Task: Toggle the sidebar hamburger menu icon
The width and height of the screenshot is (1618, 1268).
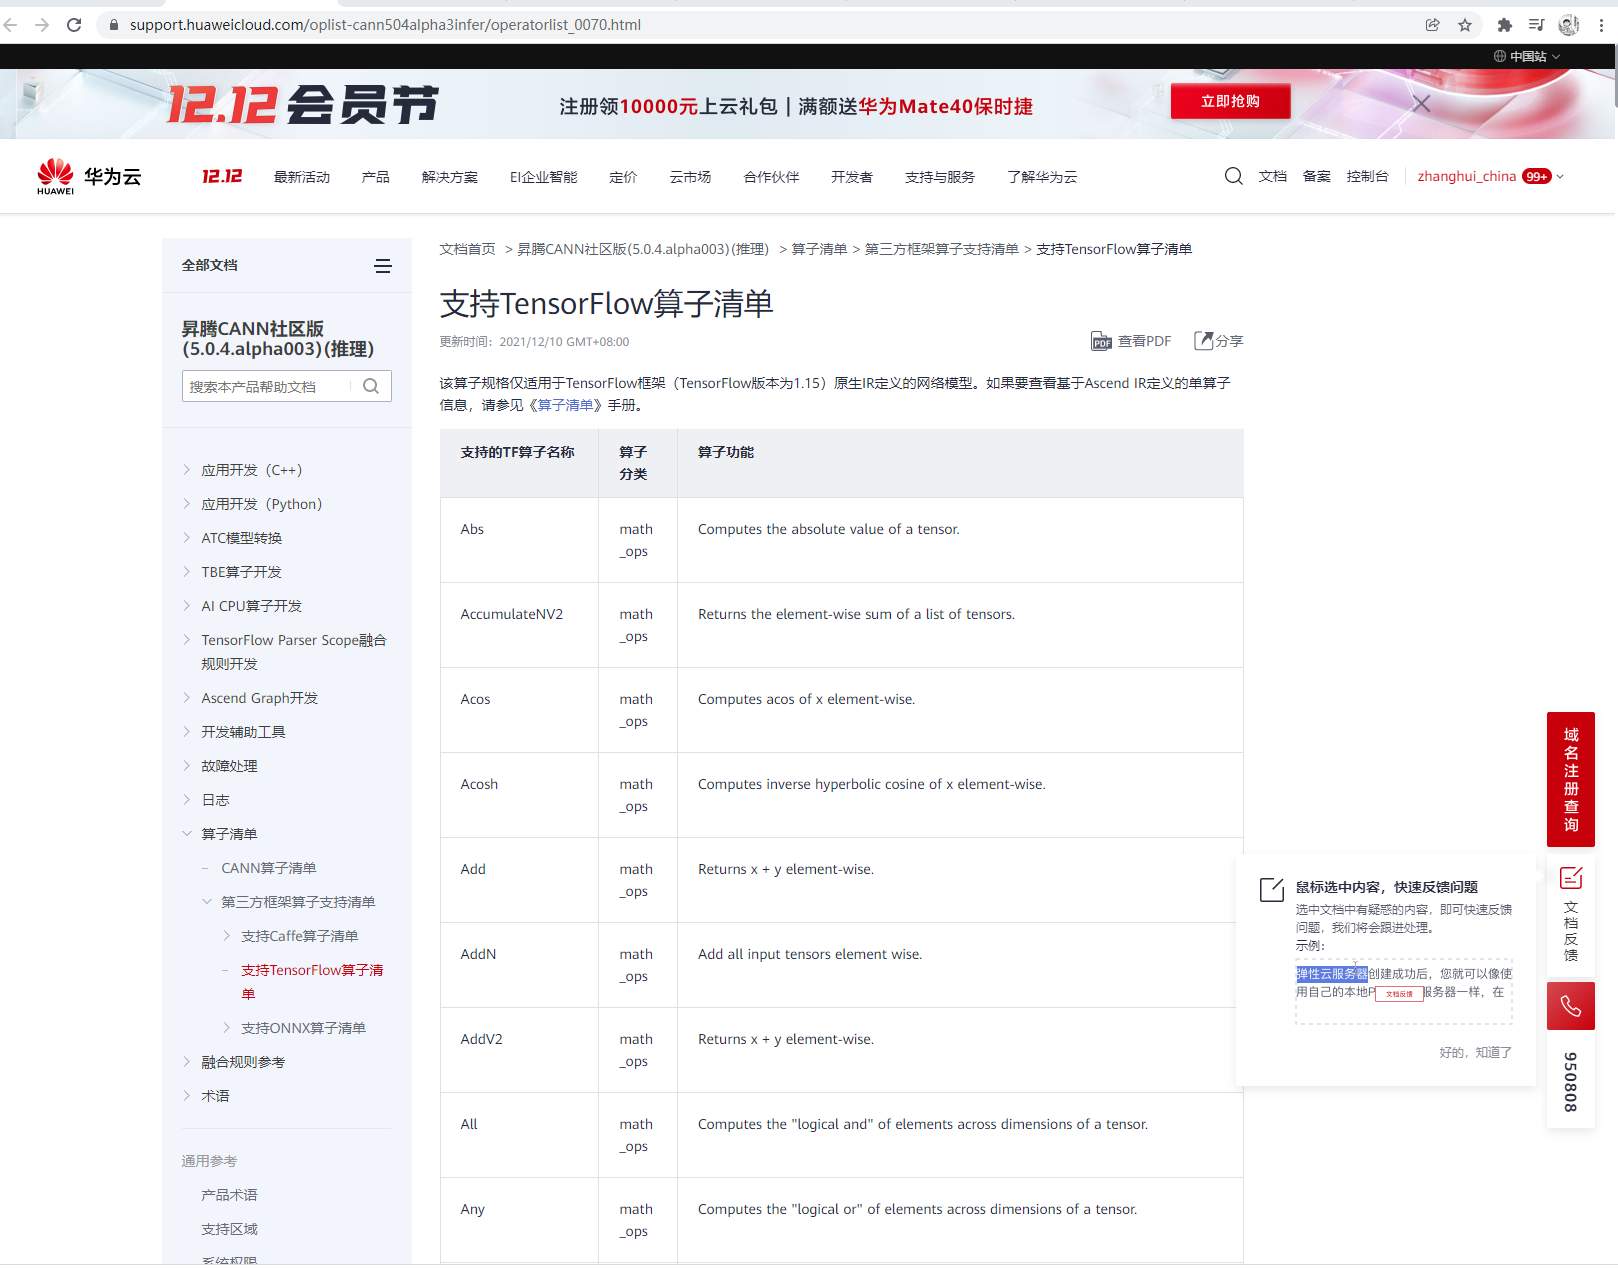Action: click(x=383, y=266)
